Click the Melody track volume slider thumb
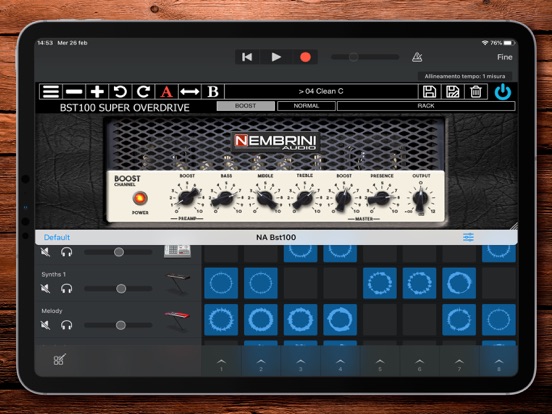 (x=121, y=325)
